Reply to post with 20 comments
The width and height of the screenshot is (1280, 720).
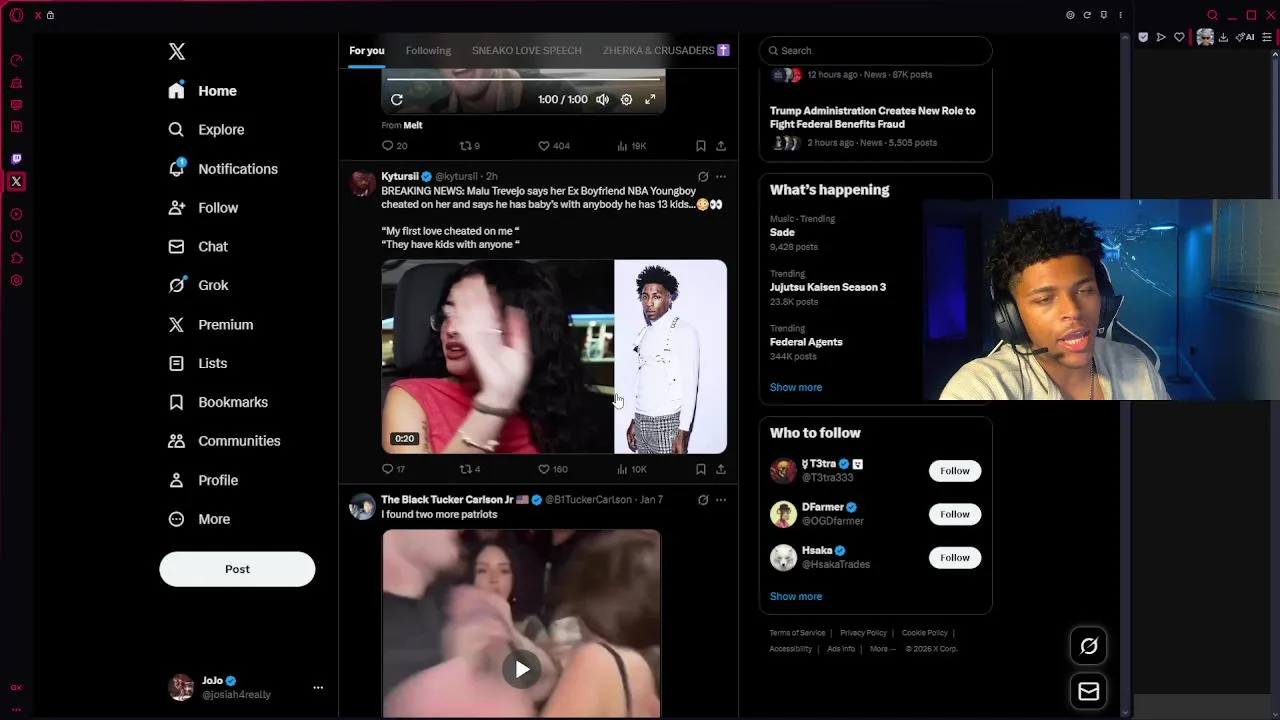[395, 146]
